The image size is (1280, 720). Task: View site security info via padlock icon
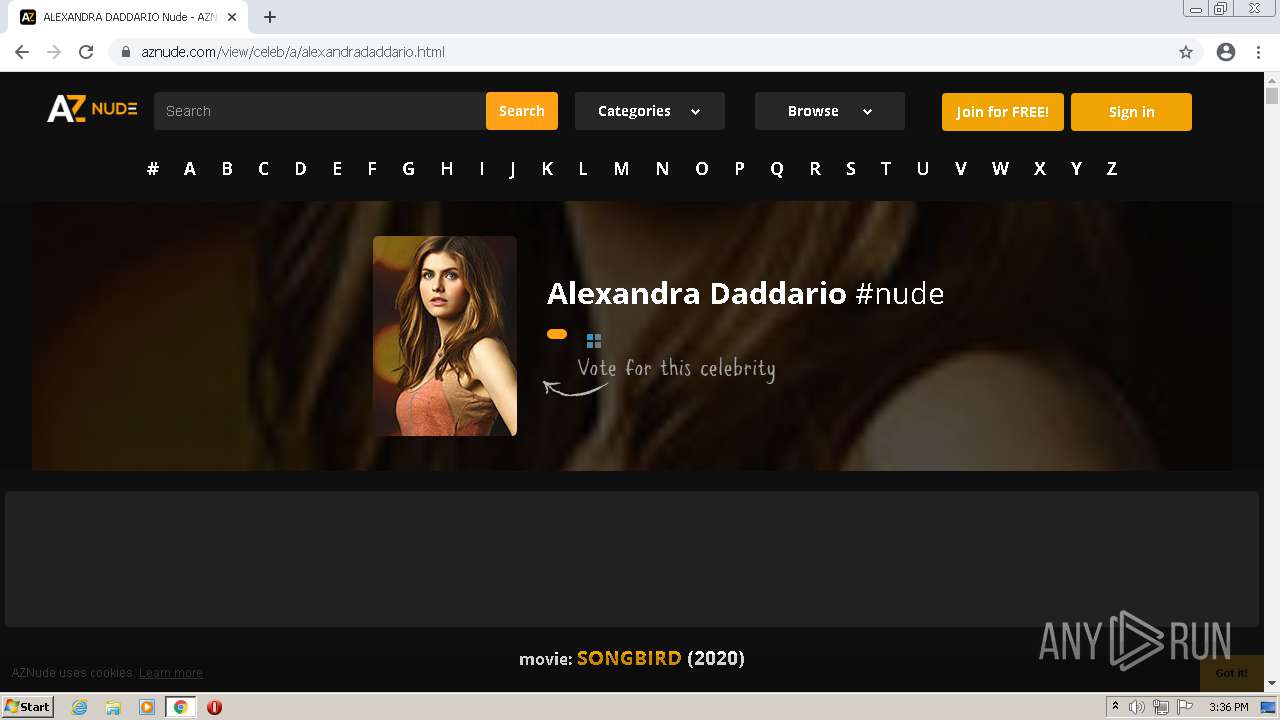[126, 52]
